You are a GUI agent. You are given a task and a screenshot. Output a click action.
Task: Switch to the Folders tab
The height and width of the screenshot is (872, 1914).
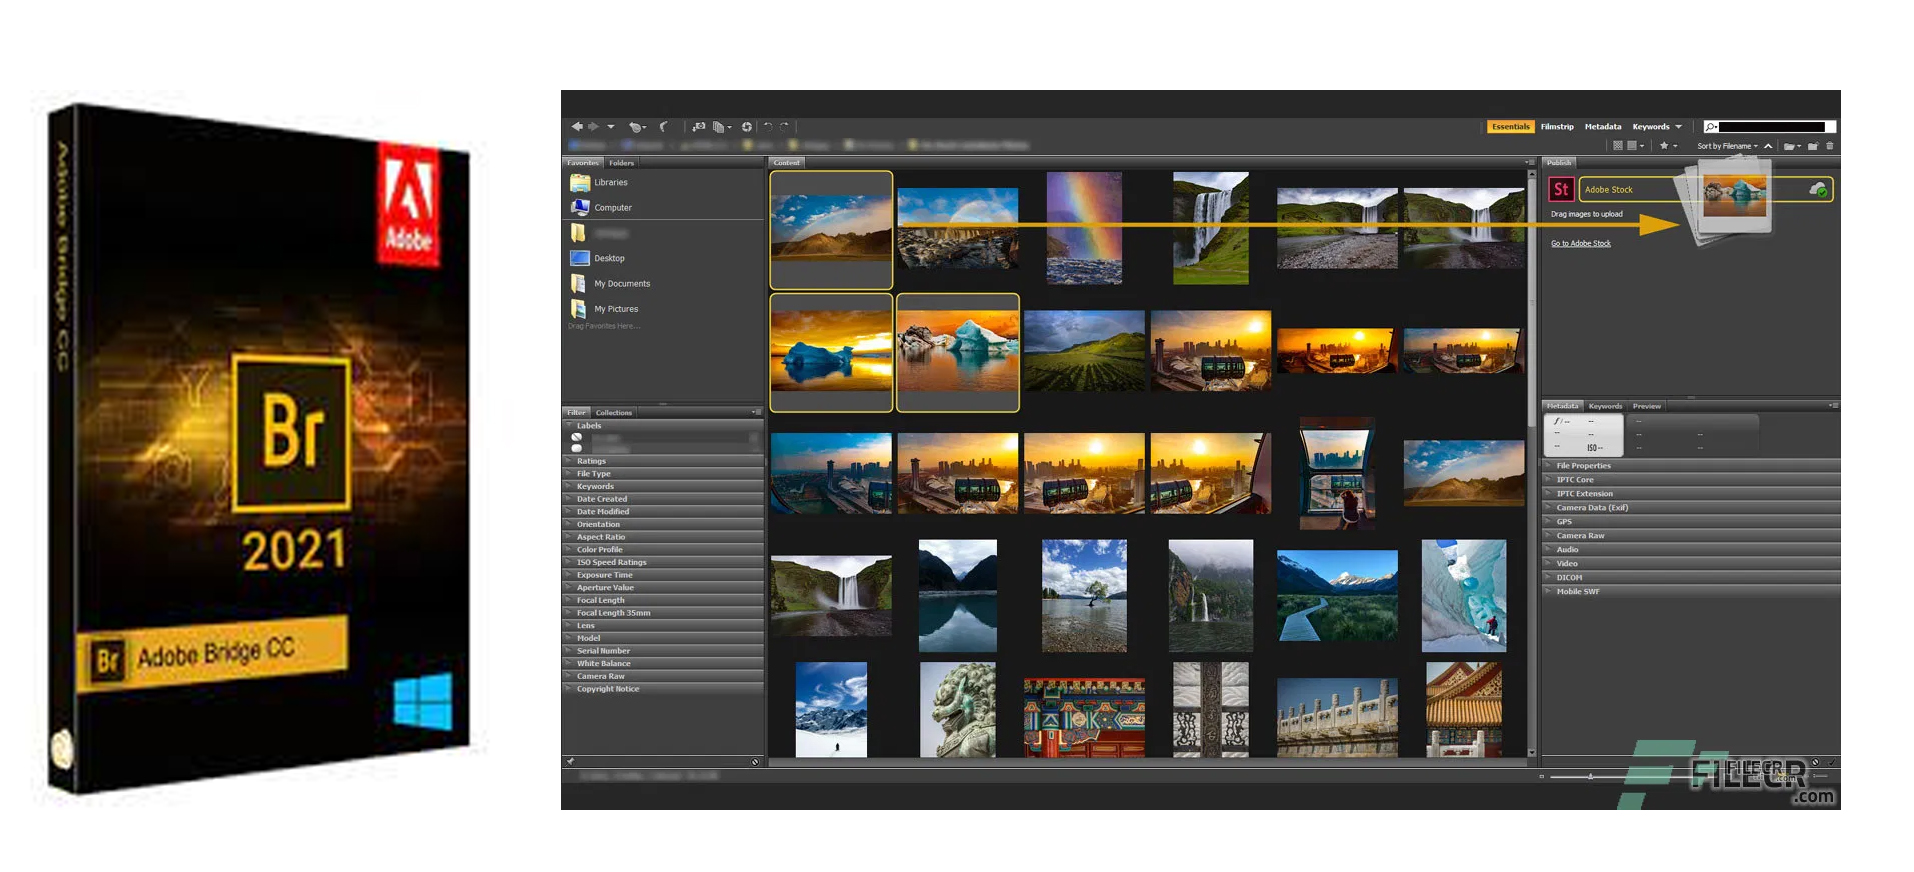tap(621, 163)
